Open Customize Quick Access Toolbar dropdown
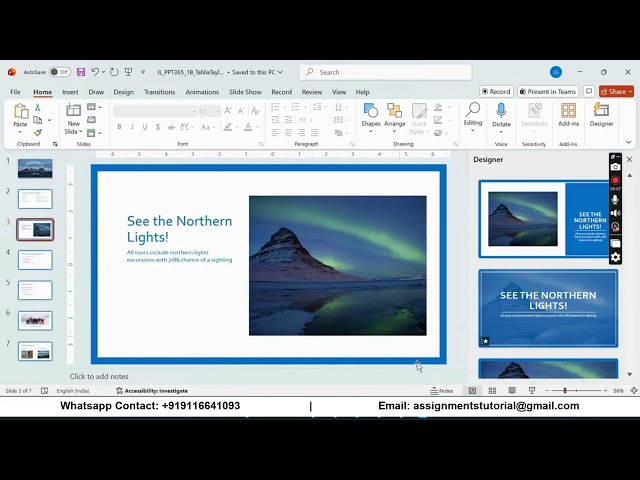 pos(143,72)
